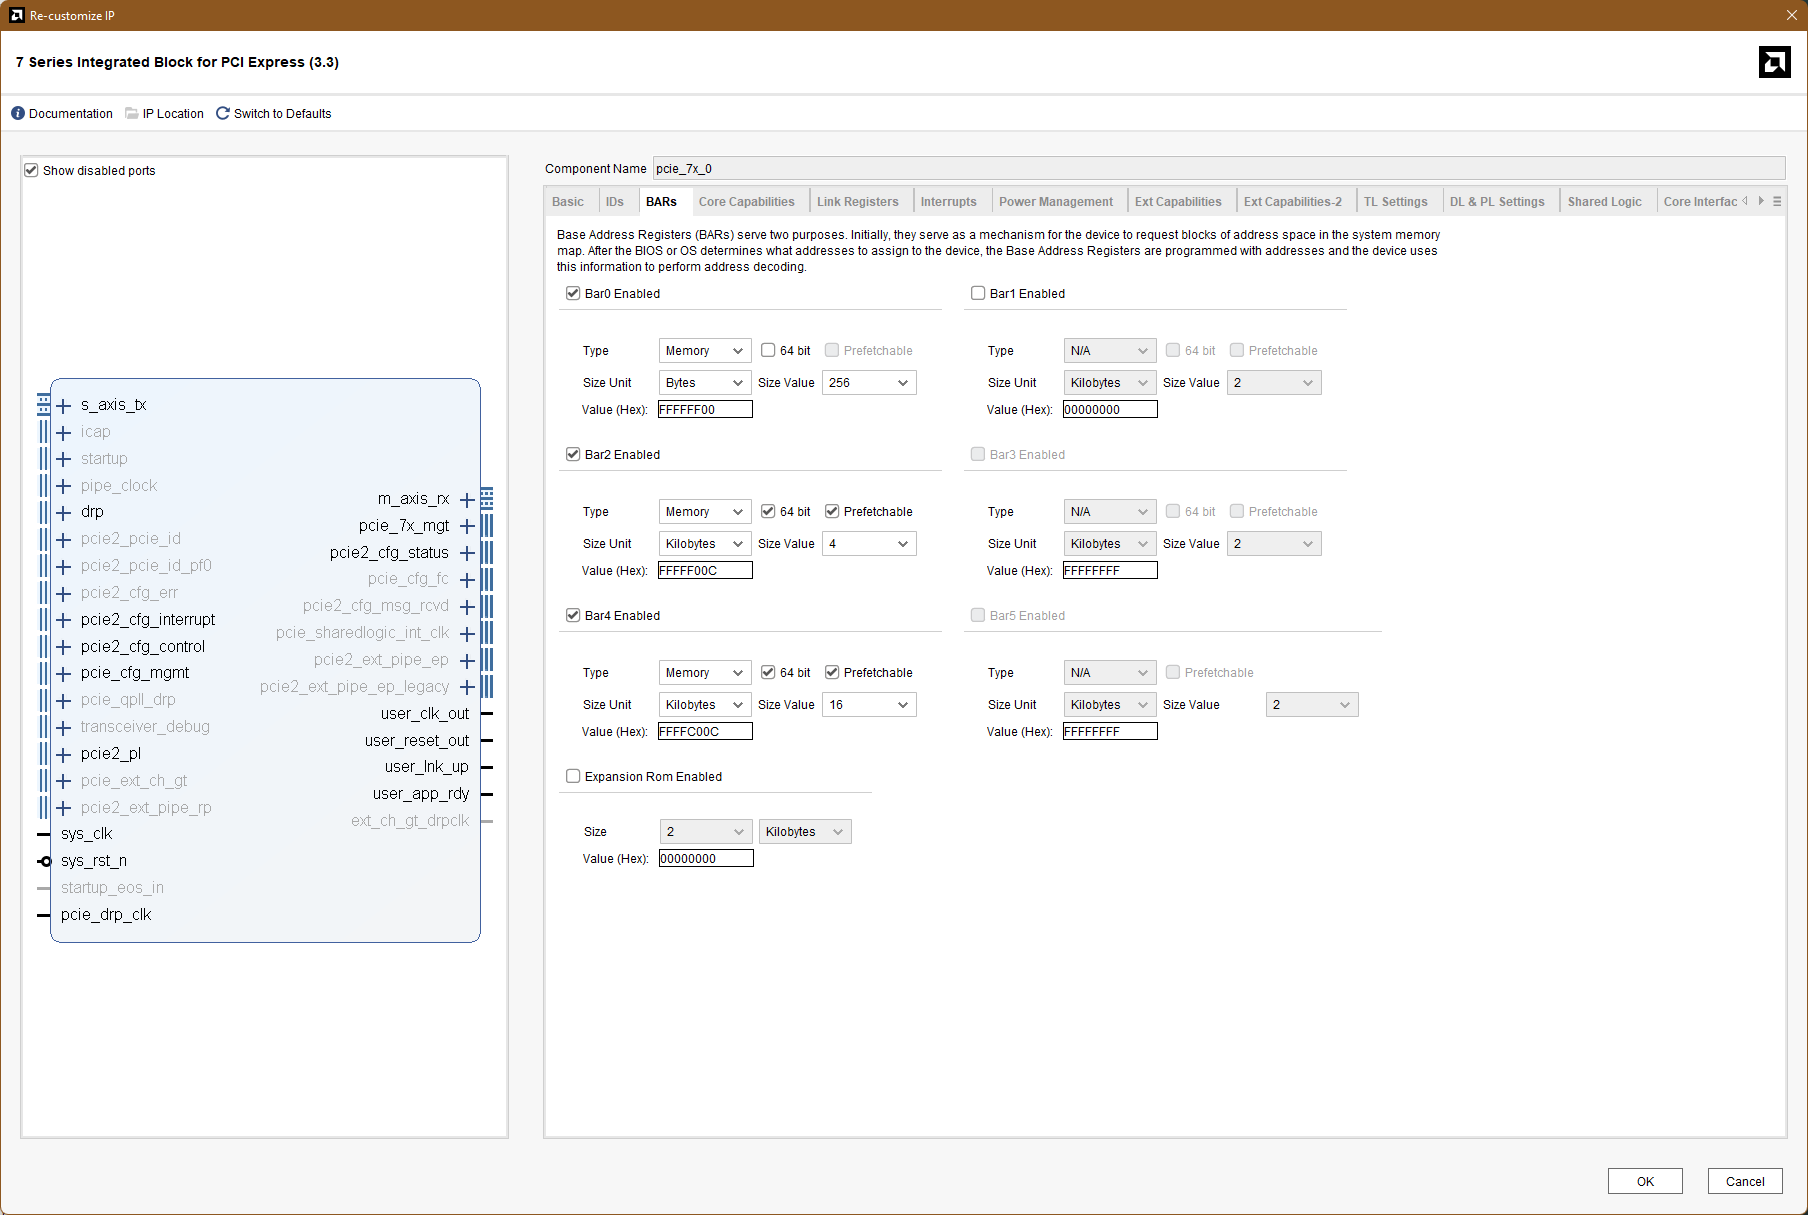Expand the pcie2_cfg_msg_rcvd port plus icon
Image resolution: width=1808 pixels, height=1215 pixels.
467,606
